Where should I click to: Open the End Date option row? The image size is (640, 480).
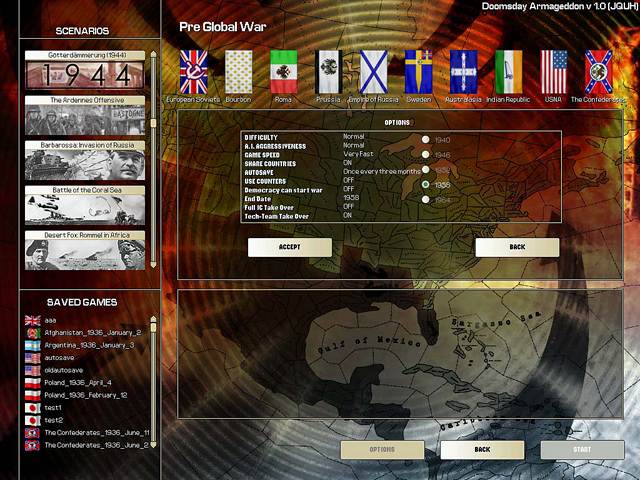coord(302,198)
